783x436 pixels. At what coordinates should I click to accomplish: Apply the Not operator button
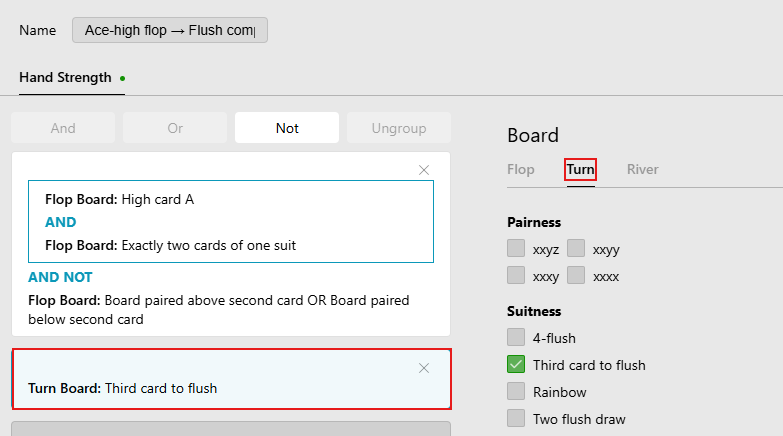(287, 128)
